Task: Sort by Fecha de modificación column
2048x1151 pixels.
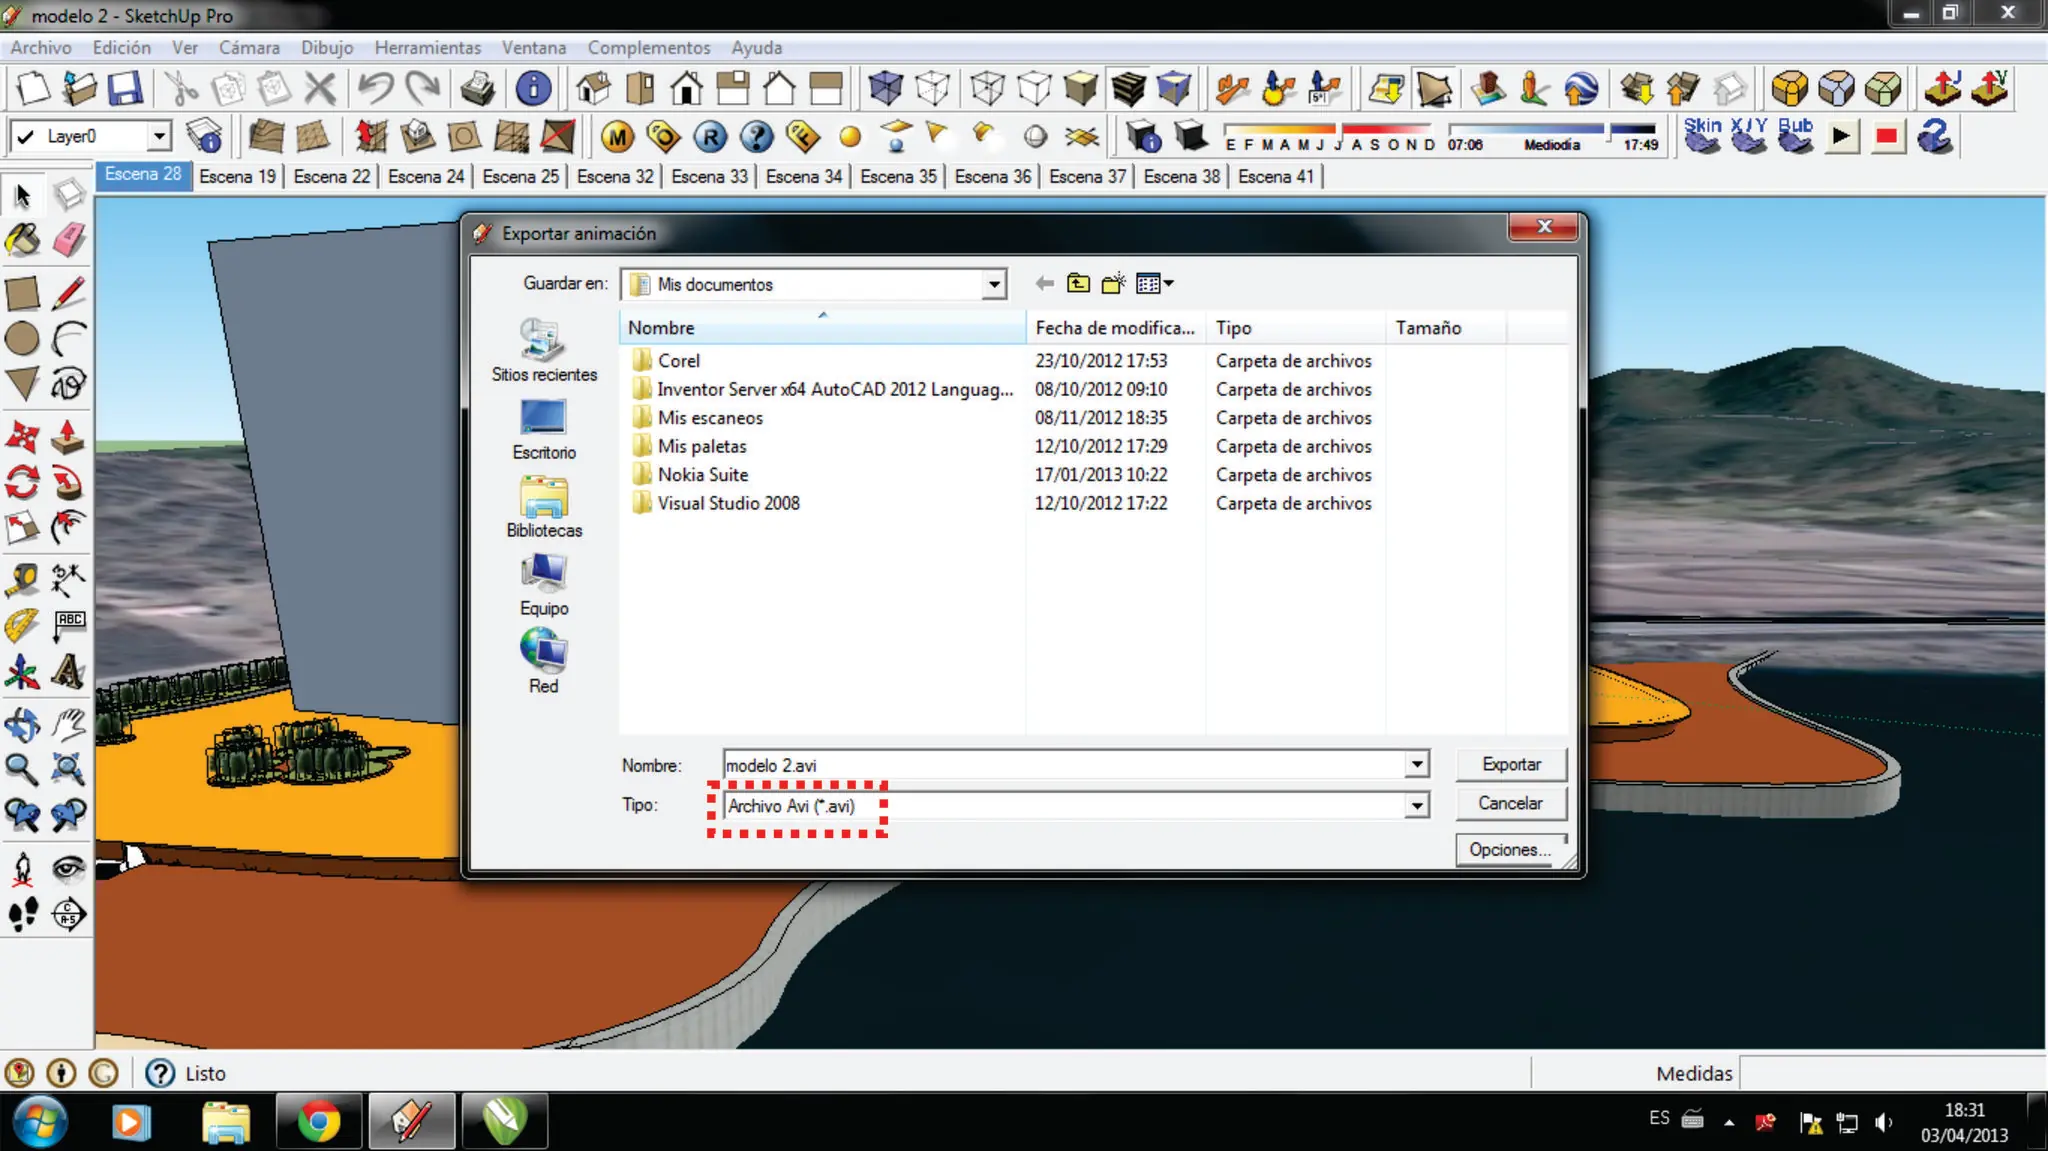Action: [x=1115, y=328]
